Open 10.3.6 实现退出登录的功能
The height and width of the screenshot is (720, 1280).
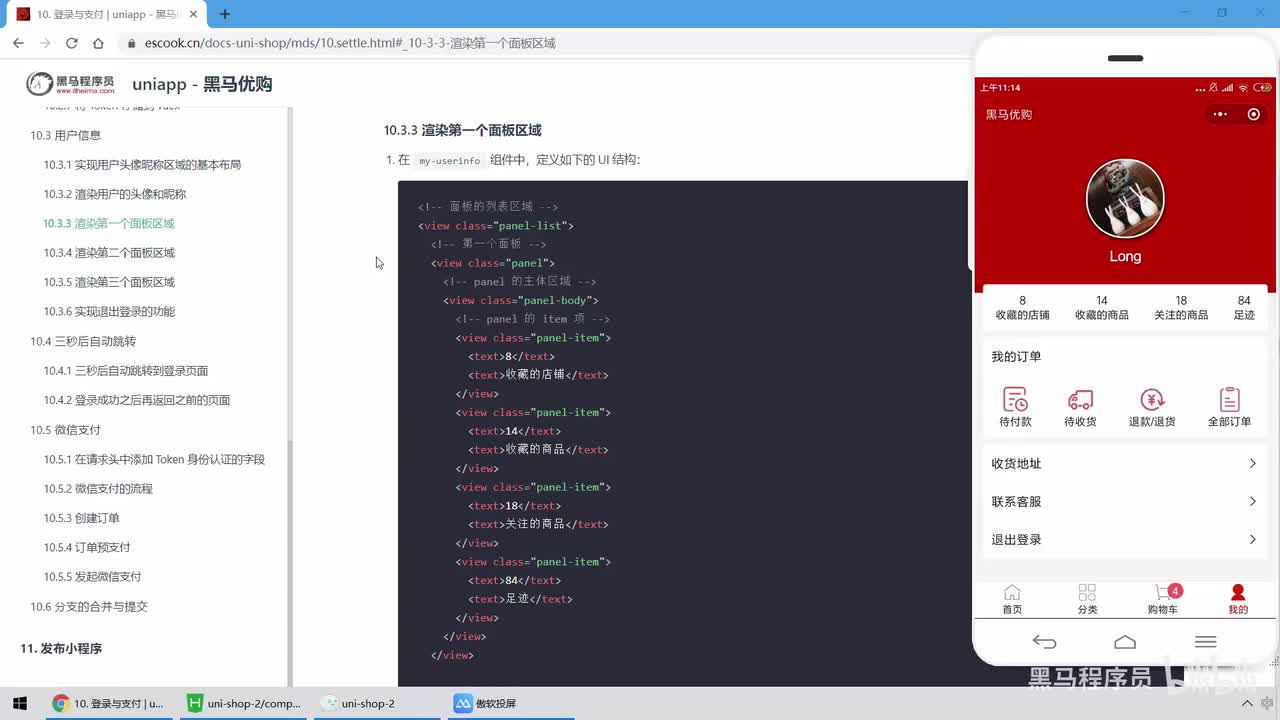click(x=108, y=311)
